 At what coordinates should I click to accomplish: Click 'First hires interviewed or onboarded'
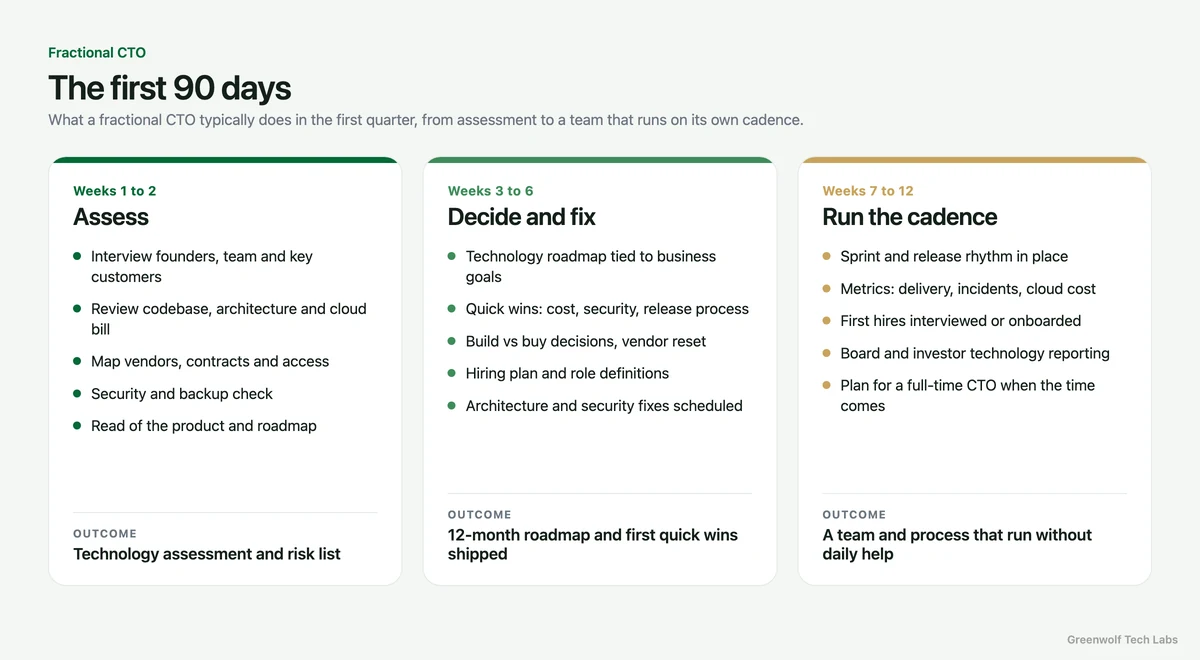pos(961,321)
